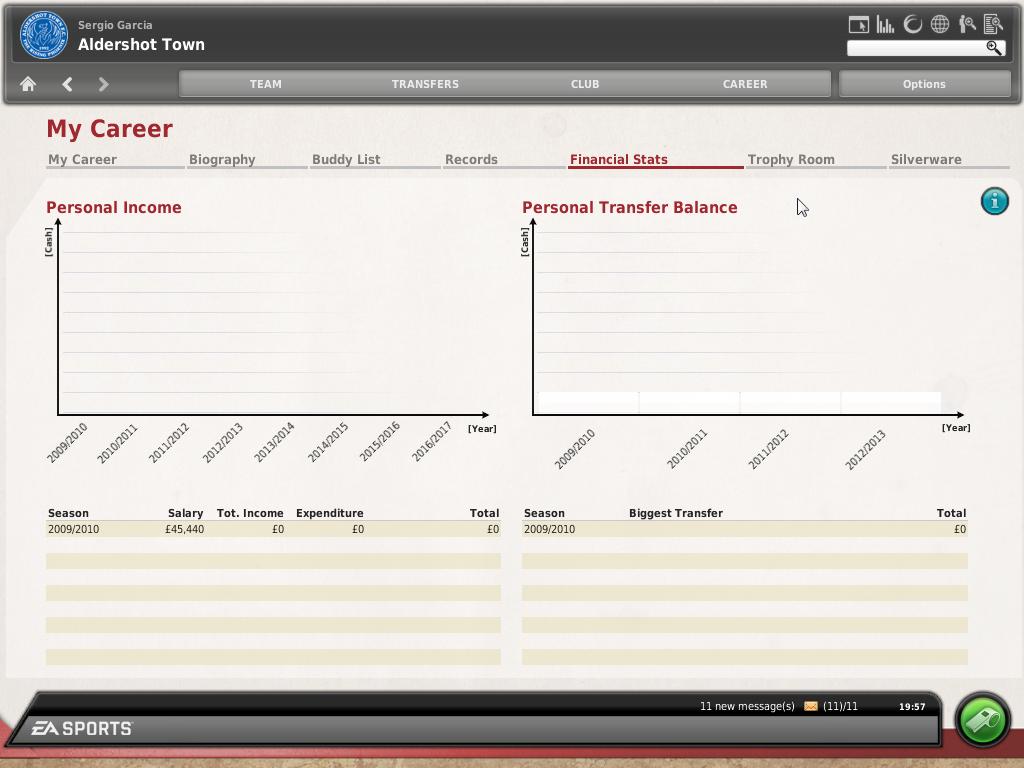Click the Aldershot Town club crest
The height and width of the screenshot is (768, 1024).
pos(43,36)
